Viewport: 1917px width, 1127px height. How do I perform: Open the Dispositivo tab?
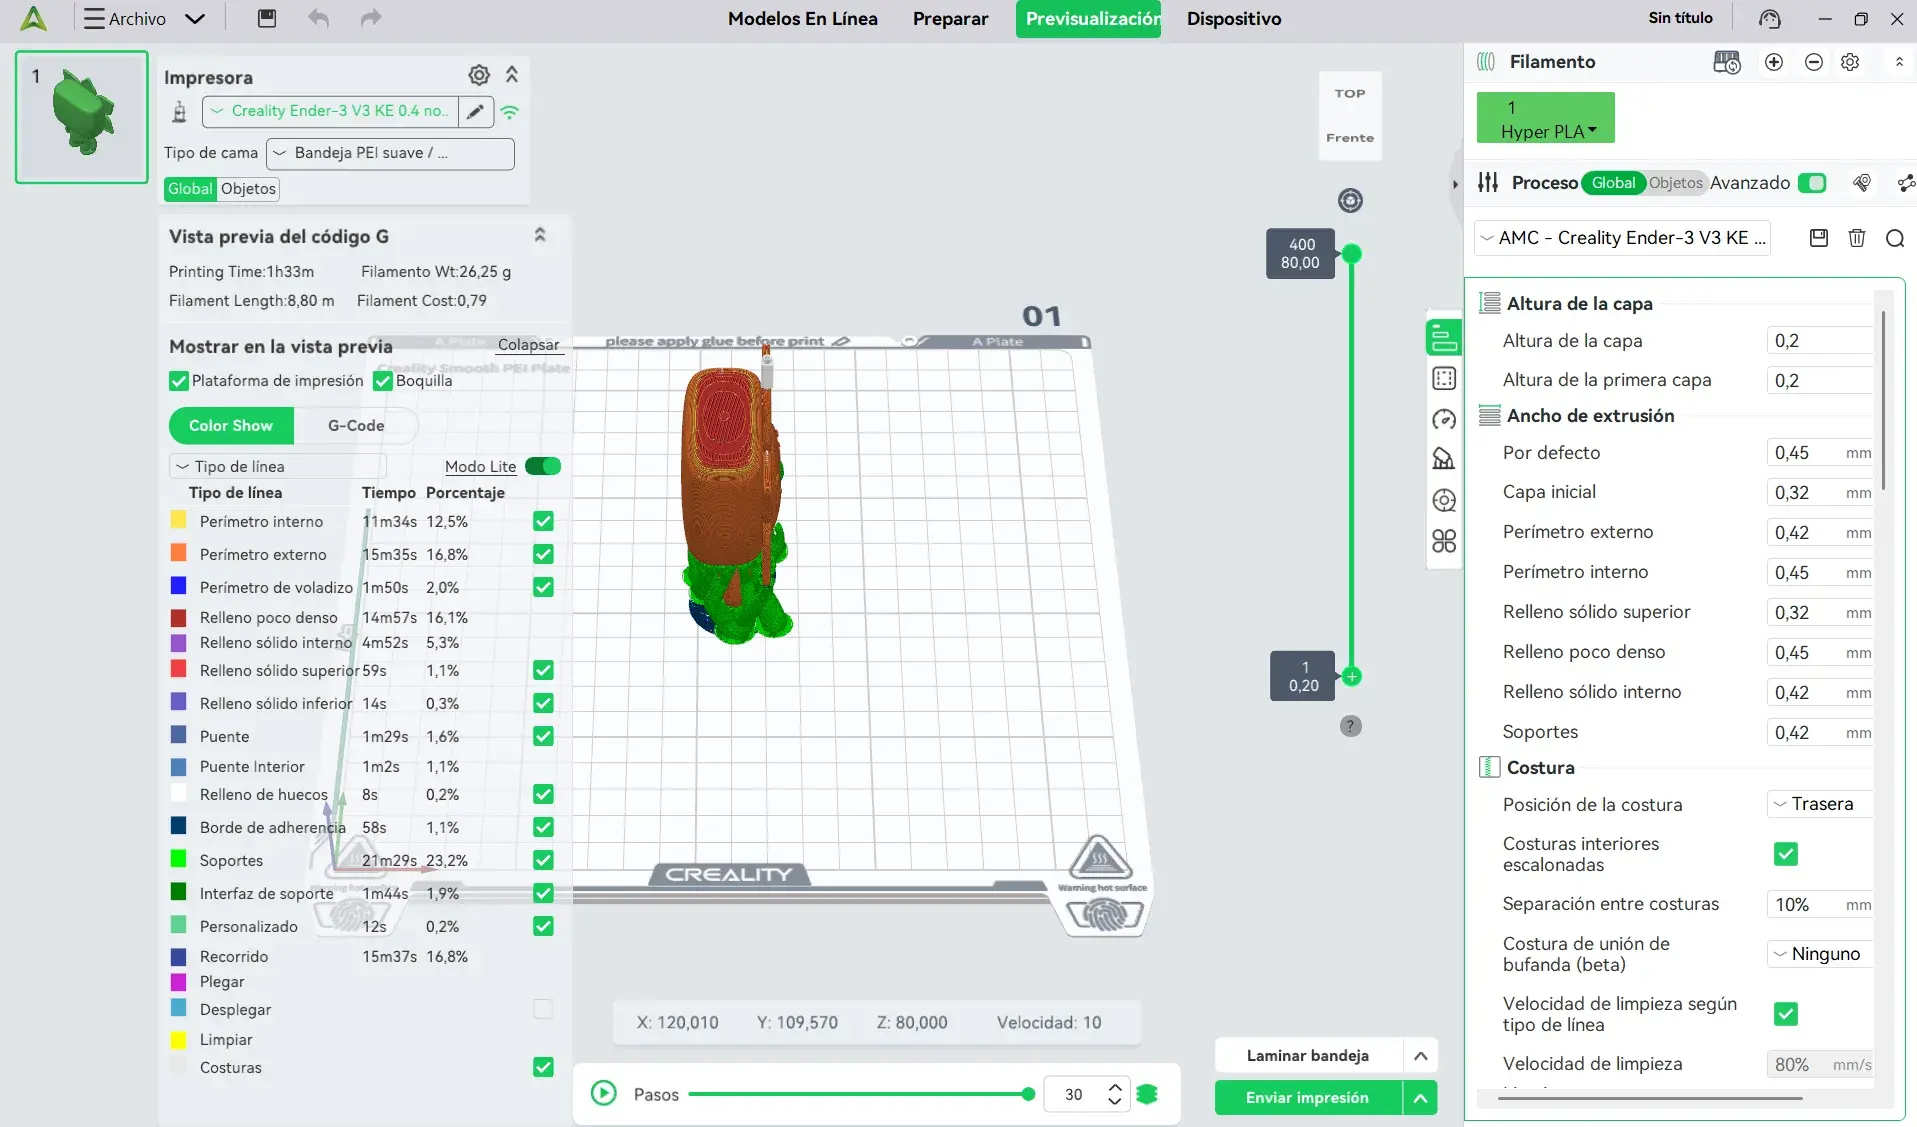click(1234, 19)
